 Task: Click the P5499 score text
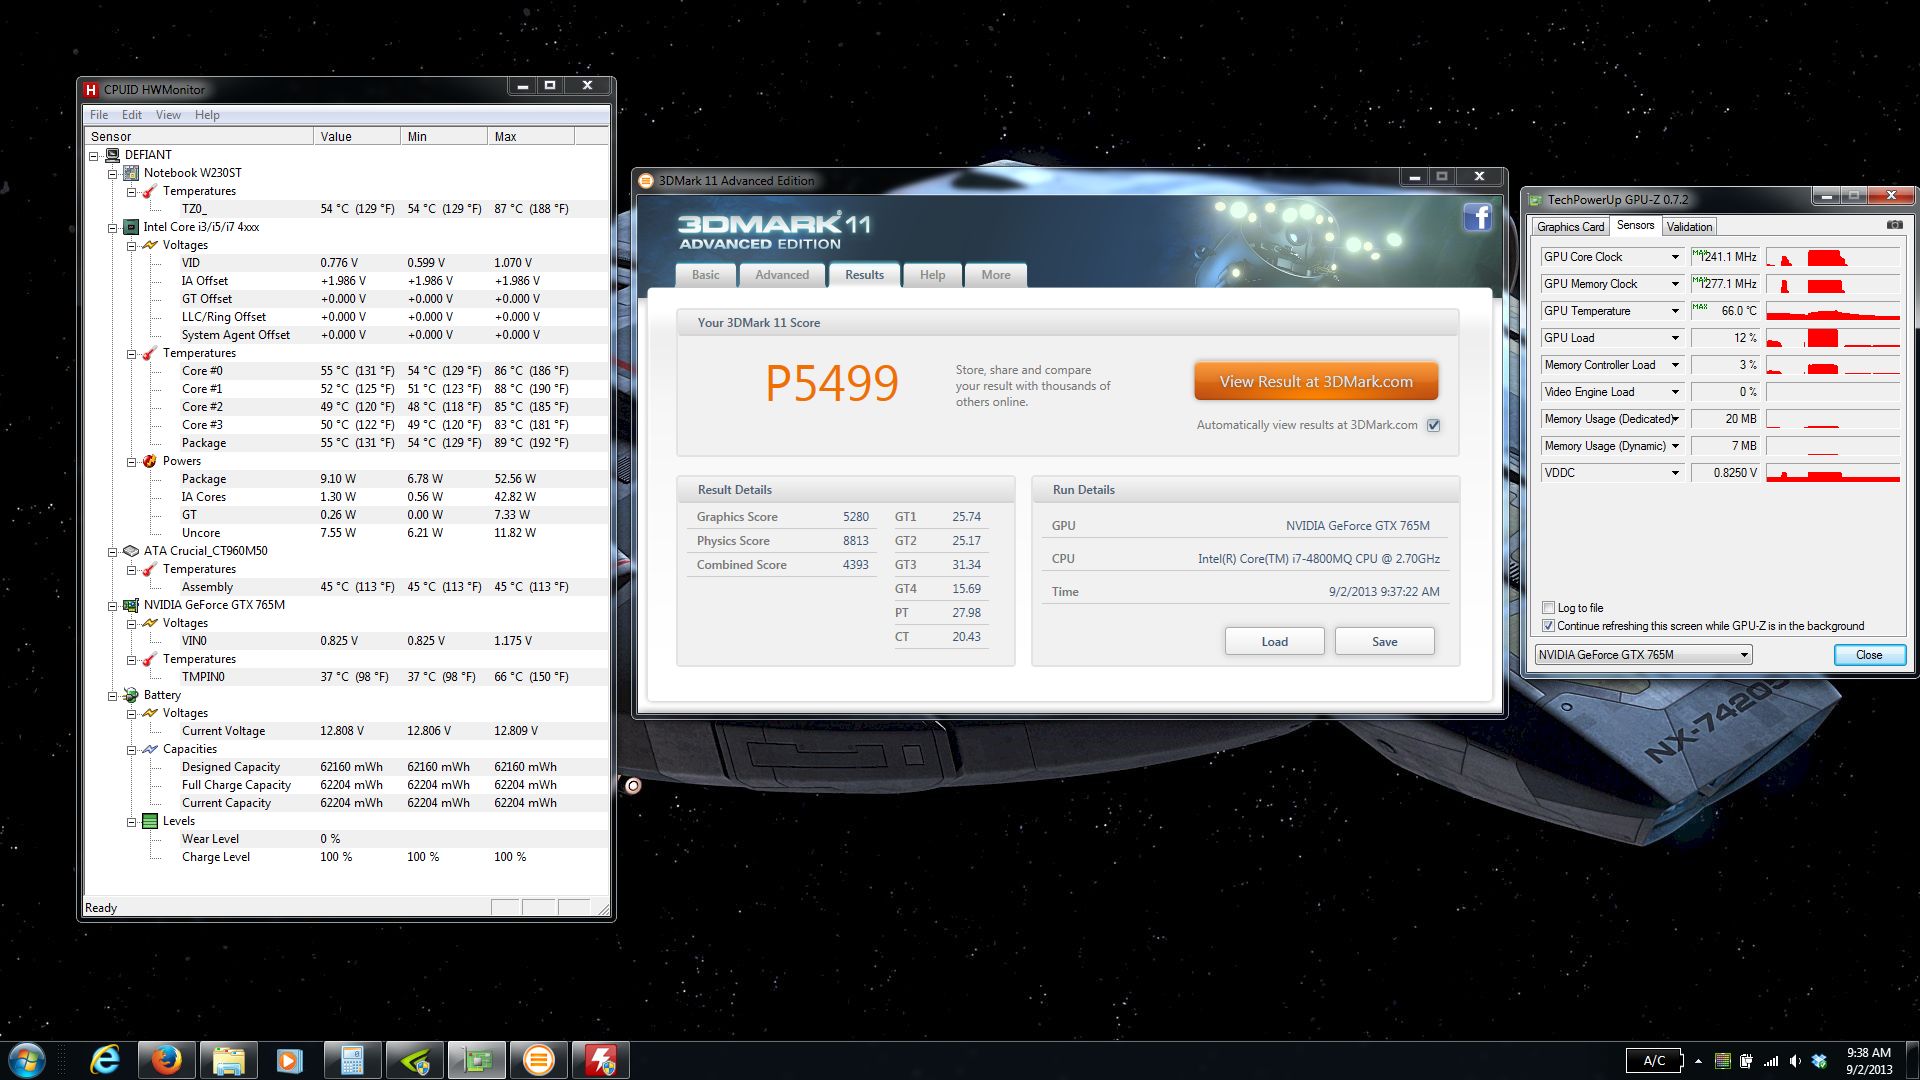coord(832,383)
